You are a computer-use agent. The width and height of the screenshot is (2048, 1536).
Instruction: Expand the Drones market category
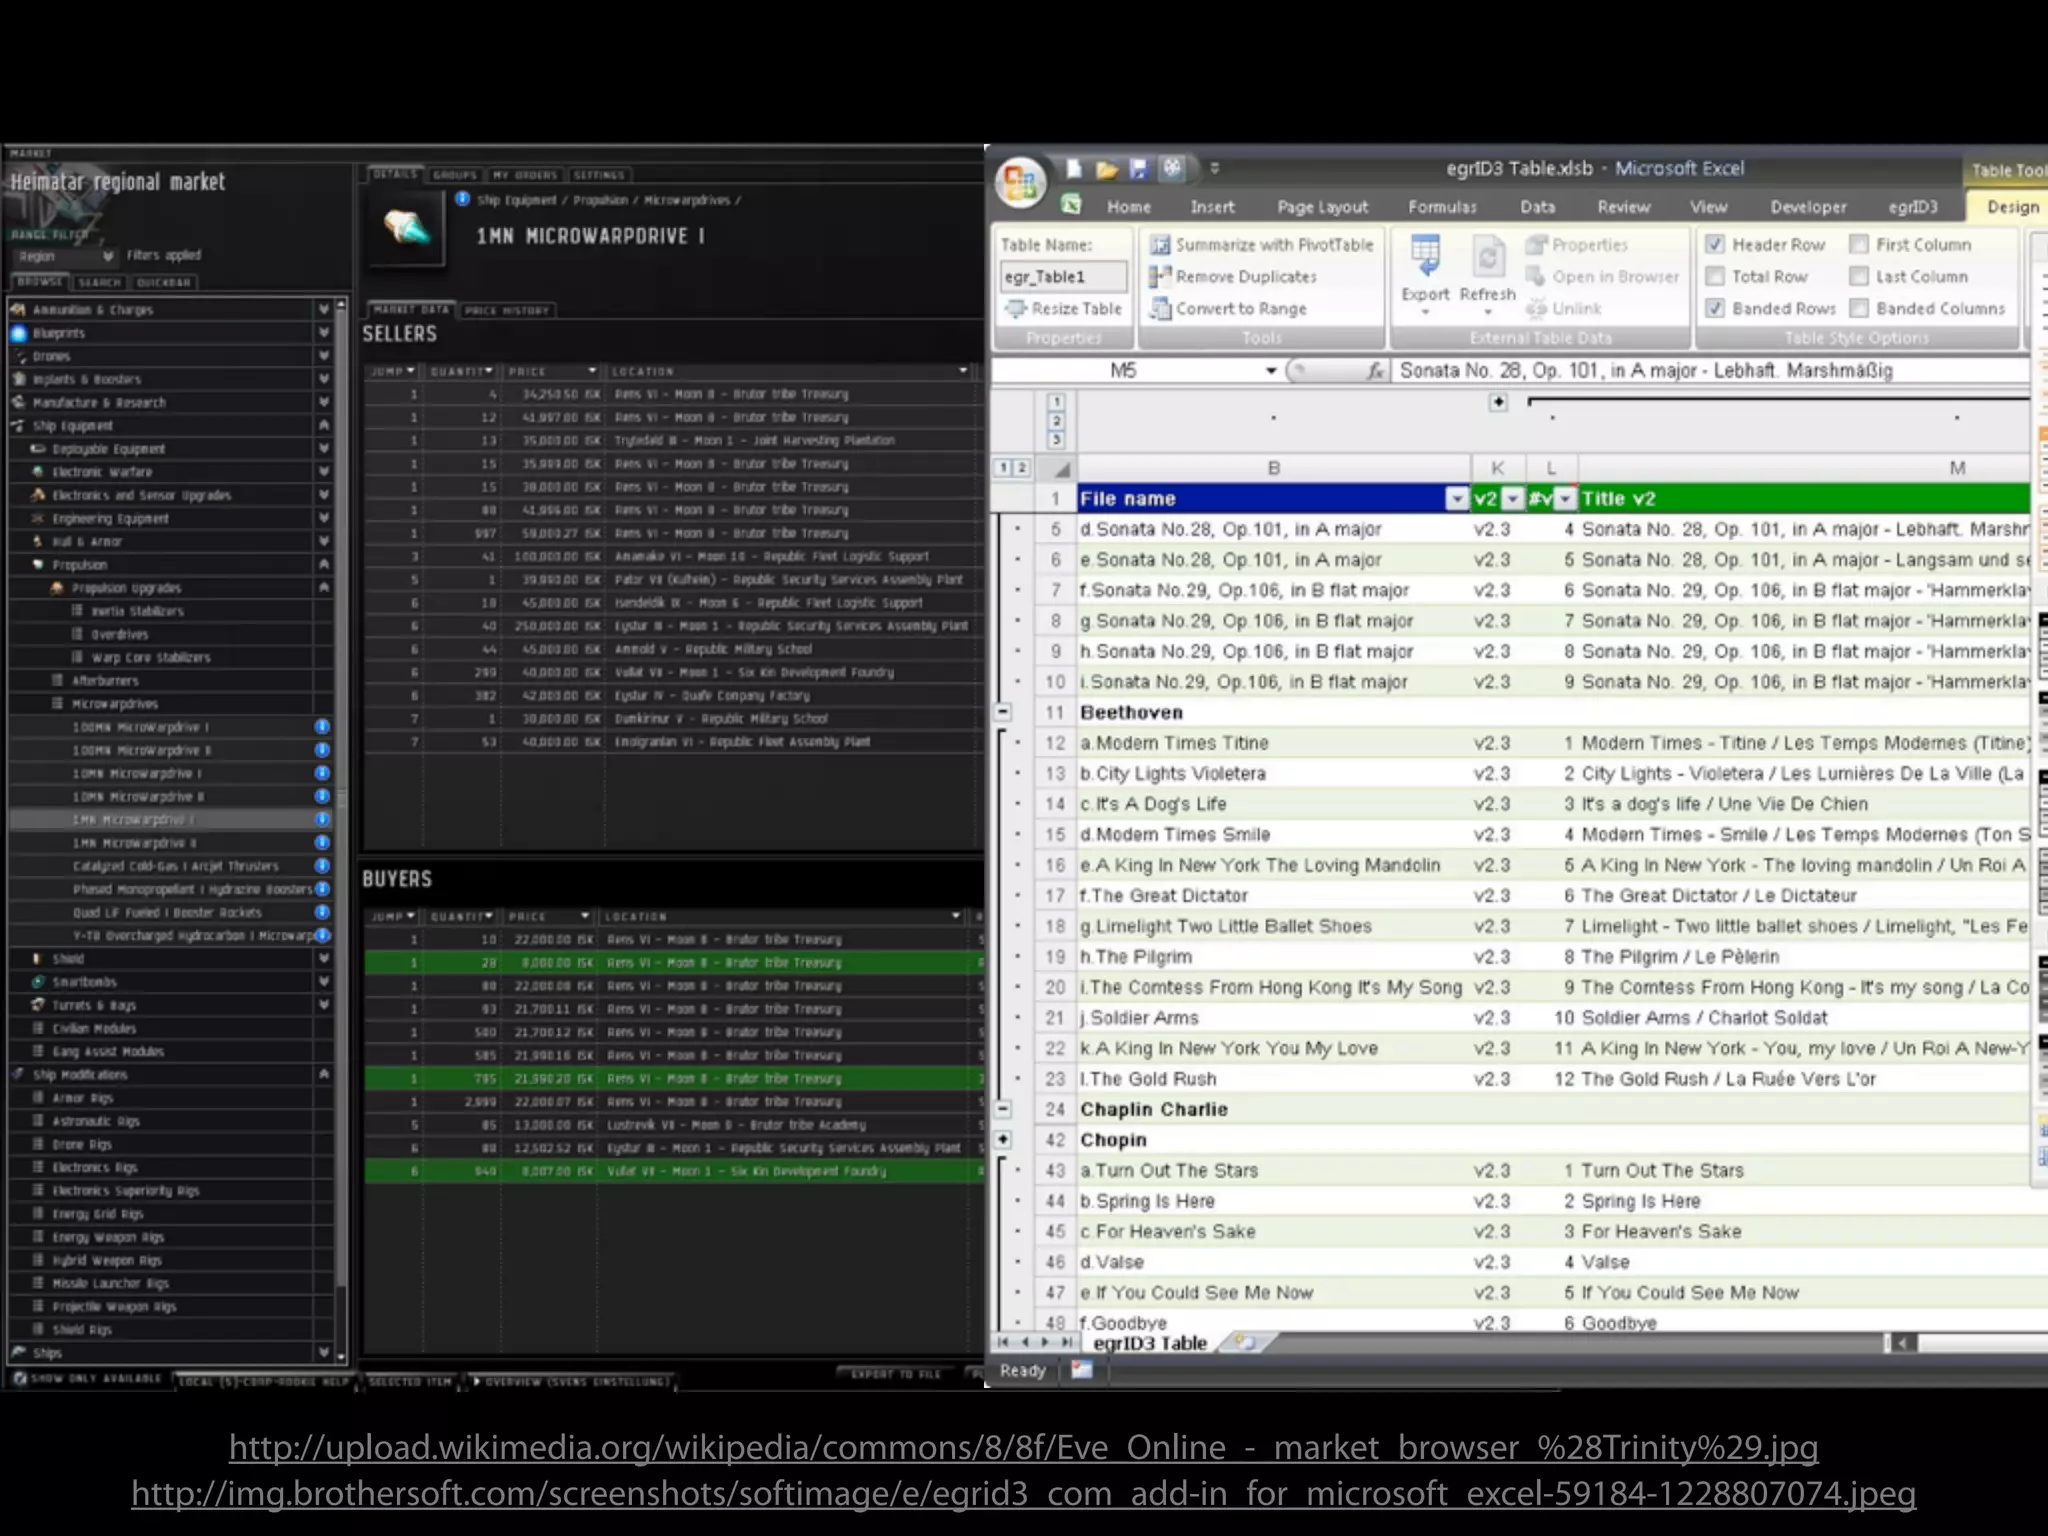(x=324, y=356)
